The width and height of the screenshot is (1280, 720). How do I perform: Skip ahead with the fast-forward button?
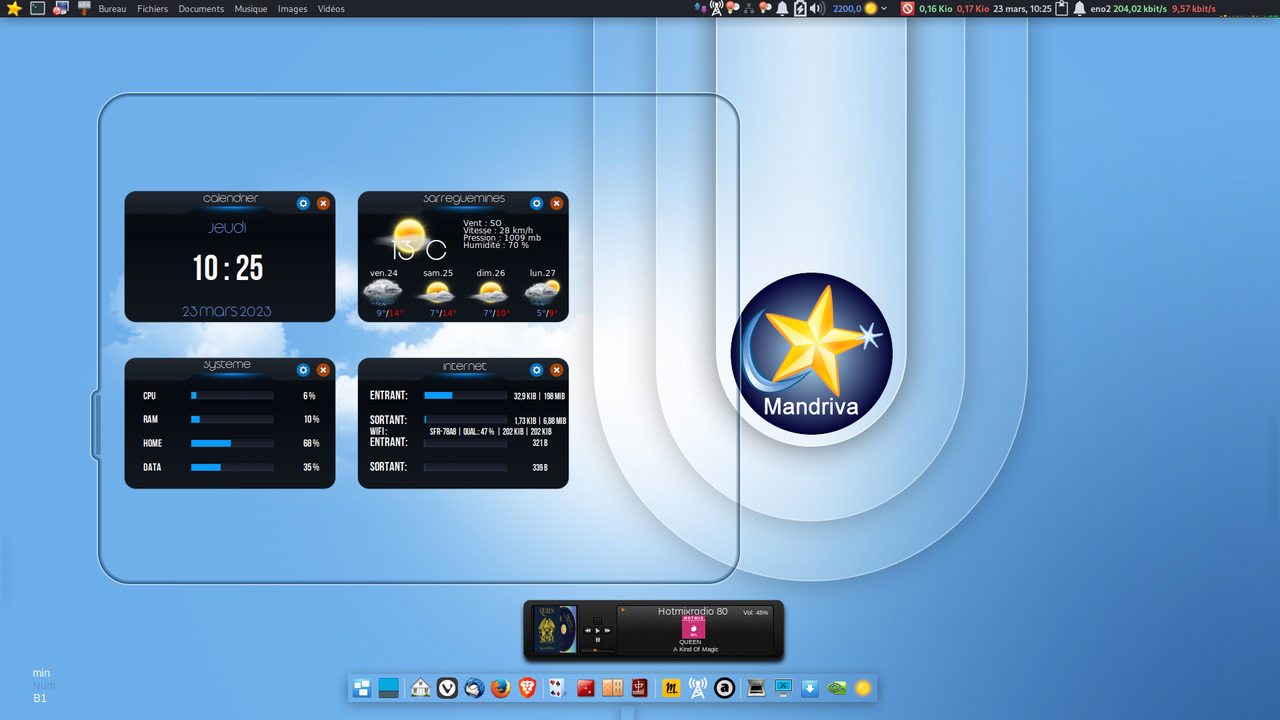coord(607,630)
